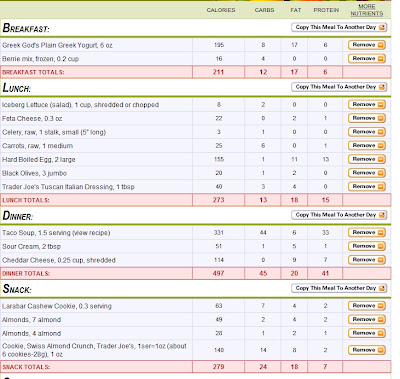Remove Larabar Cashew Cookie entry

point(367,306)
